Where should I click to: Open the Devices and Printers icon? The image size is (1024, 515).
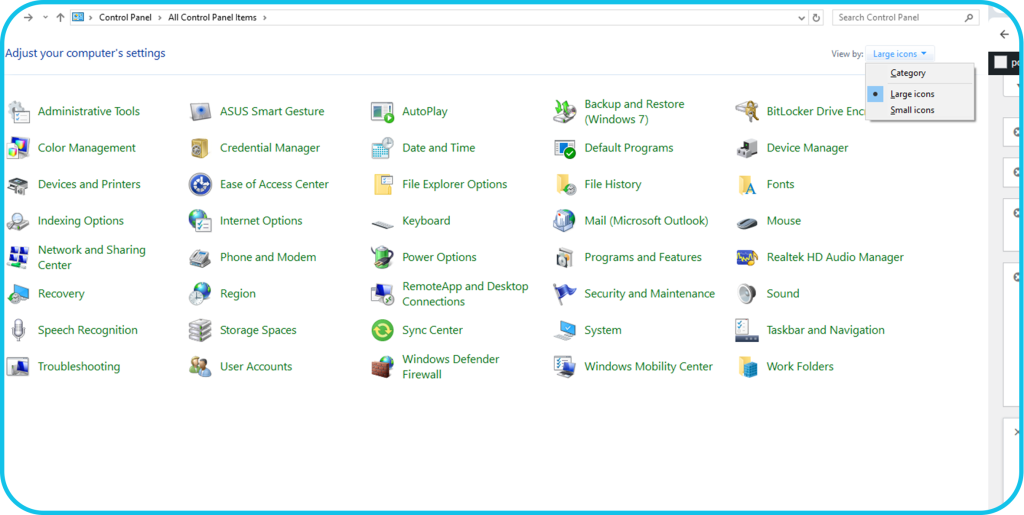click(x=18, y=185)
